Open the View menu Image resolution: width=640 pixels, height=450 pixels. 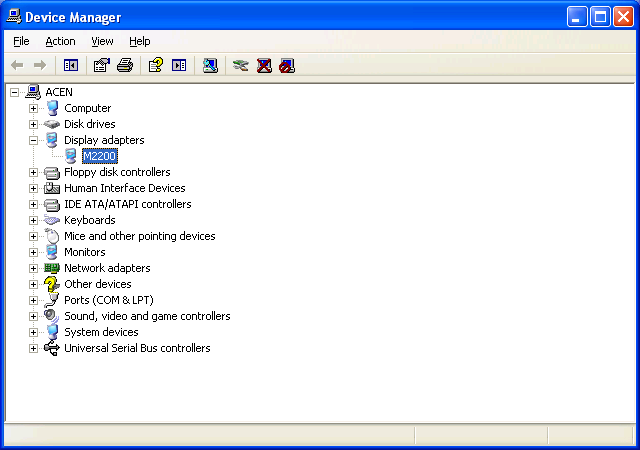point(102,41)
